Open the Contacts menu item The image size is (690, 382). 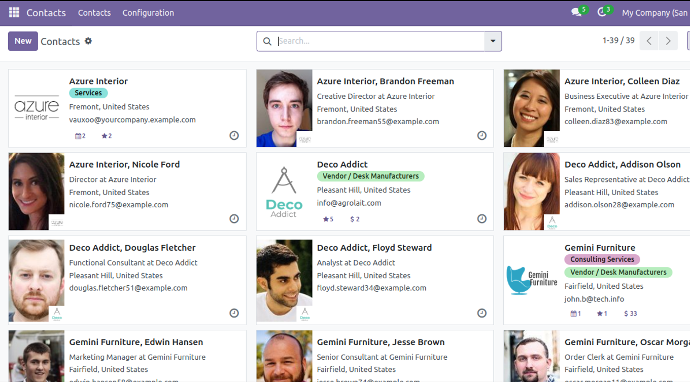coord(94,13)
